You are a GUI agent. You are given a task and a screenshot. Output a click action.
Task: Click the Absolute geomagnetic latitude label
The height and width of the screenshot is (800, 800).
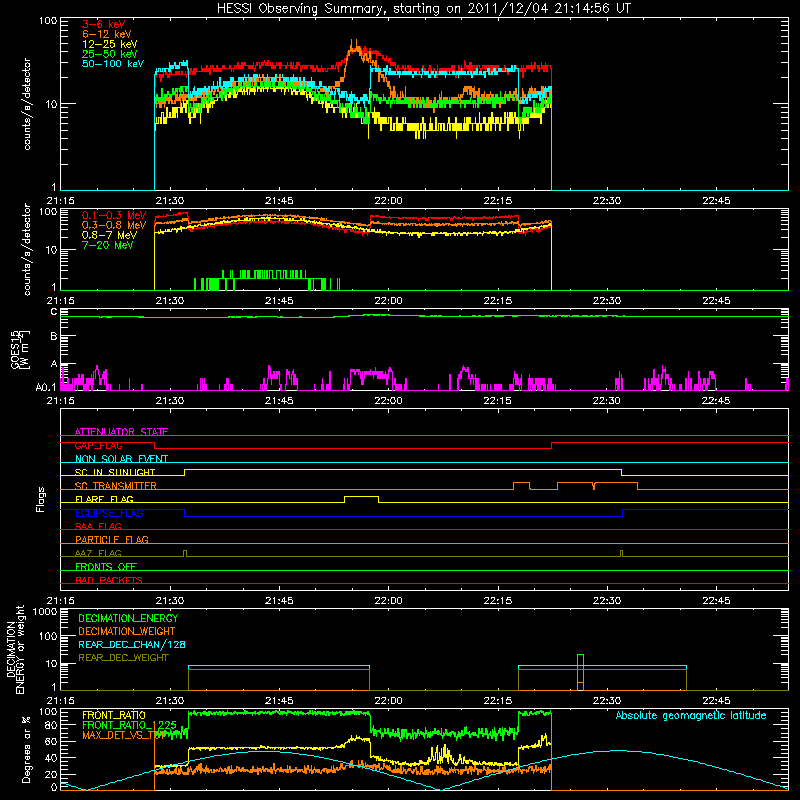[x=691, y=715]
